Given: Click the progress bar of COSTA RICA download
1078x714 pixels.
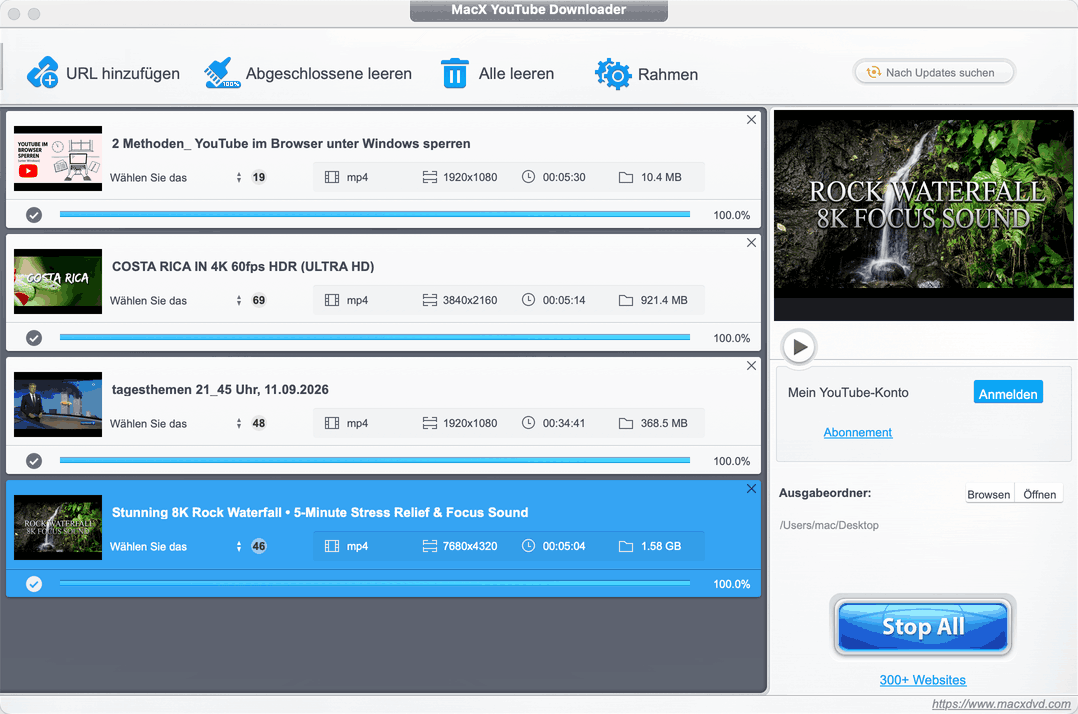Looking at the screenshot, I should coord(375,337).
